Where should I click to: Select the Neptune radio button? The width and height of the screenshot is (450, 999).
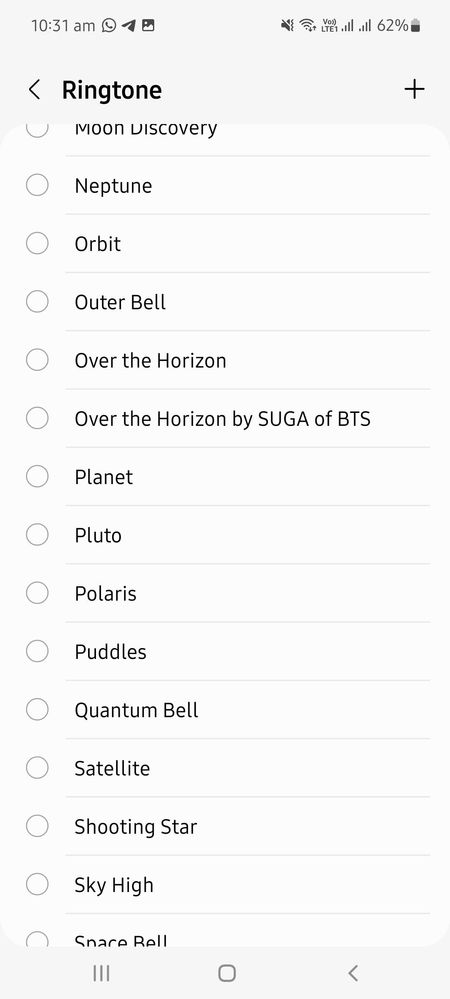[x=37, y=185]
